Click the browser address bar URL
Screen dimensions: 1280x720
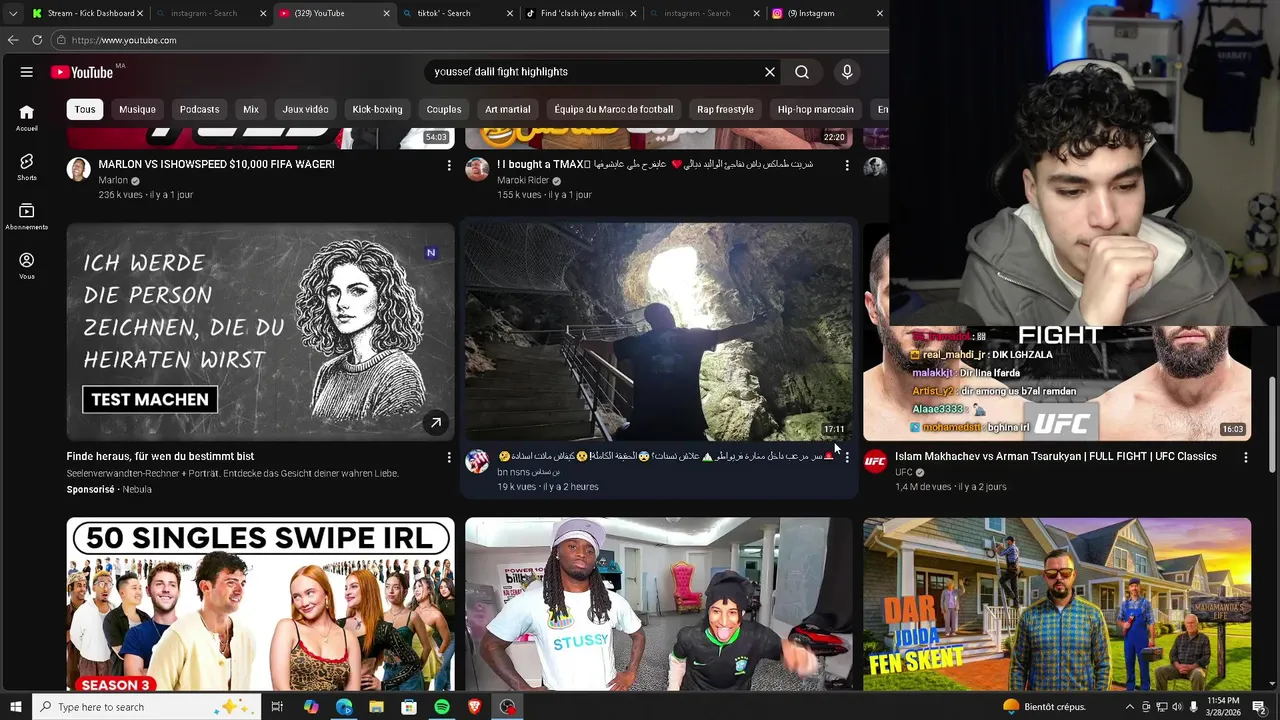(124, 40)
